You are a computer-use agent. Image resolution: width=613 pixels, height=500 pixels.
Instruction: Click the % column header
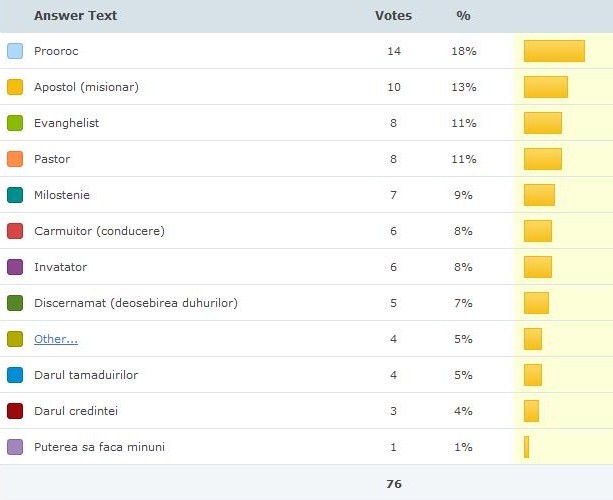coord(463,16)
